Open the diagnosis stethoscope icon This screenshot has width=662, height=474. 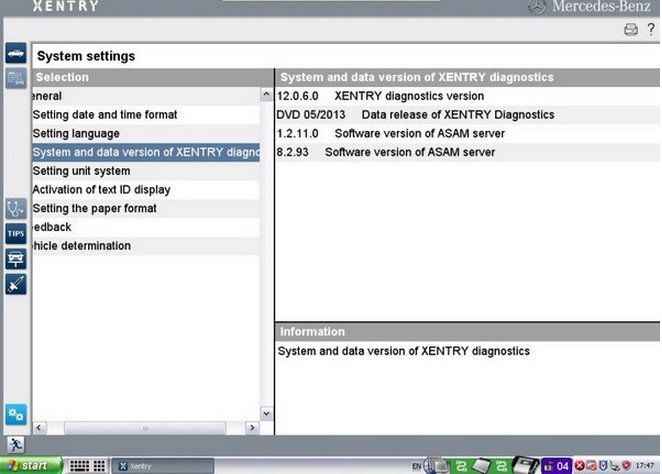[16, 209]
